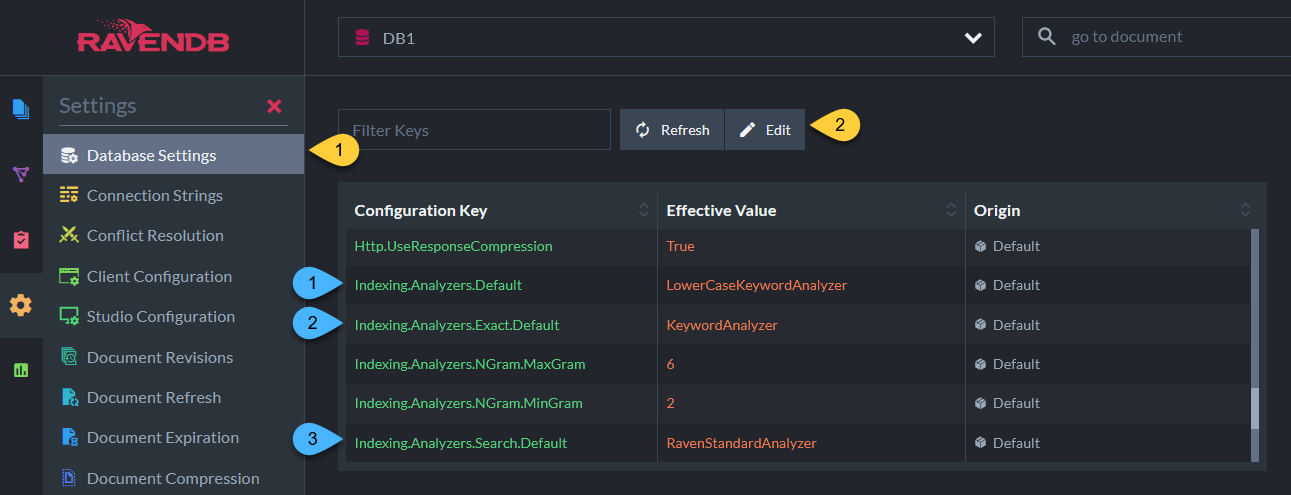This screenshot has height=495, width=1291.
Task: Select Indexing.Analyzers.Exact.Default key
Action: pos(457,325)
